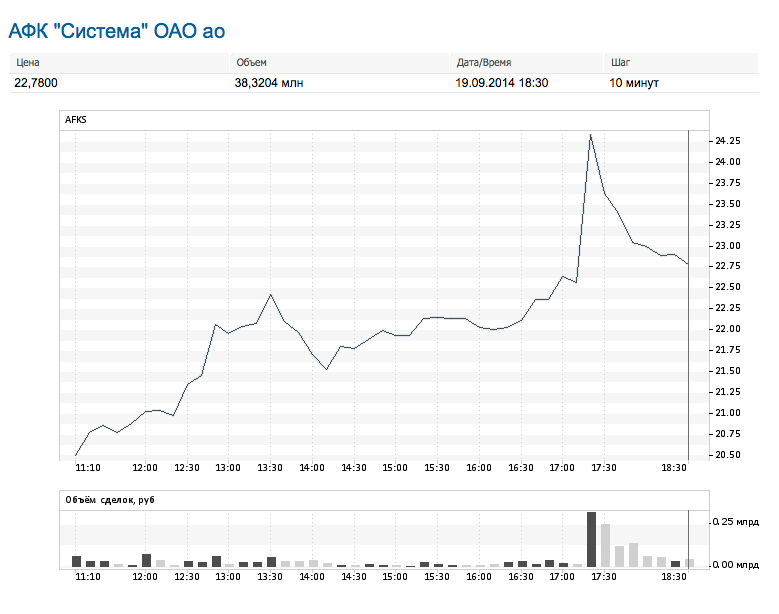The height and width of the screenshot is (614, 779).
Task: Click the 11:10 label under price chart
Action: point(88,467)
